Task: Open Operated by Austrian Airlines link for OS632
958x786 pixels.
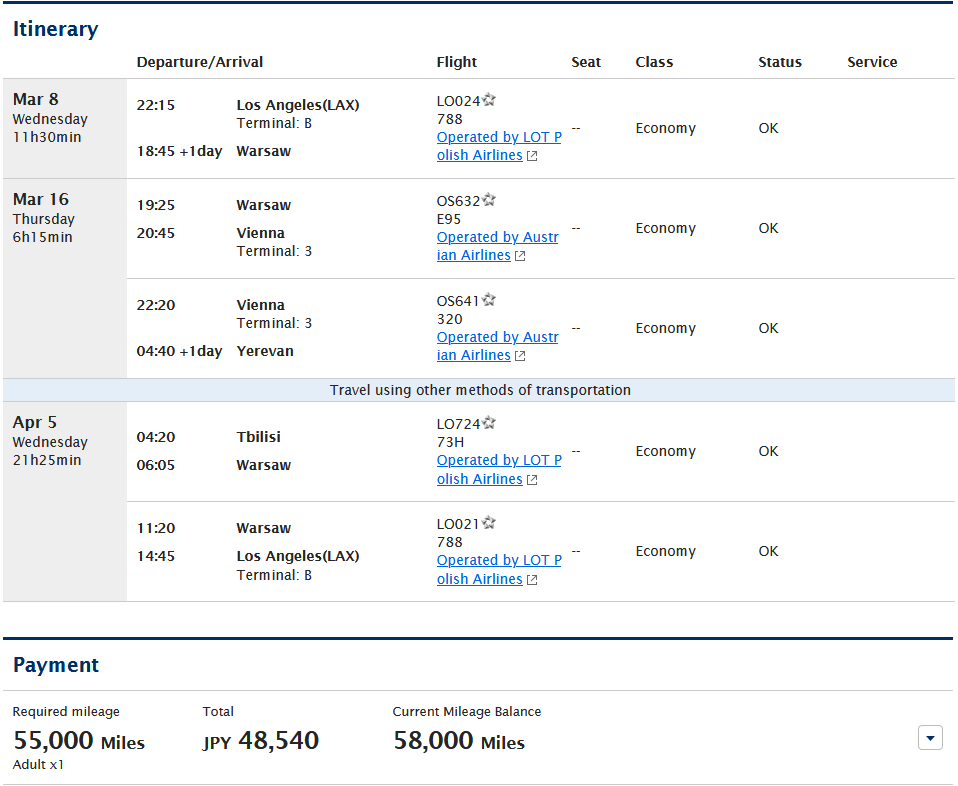Action: (x=497, y=246)
